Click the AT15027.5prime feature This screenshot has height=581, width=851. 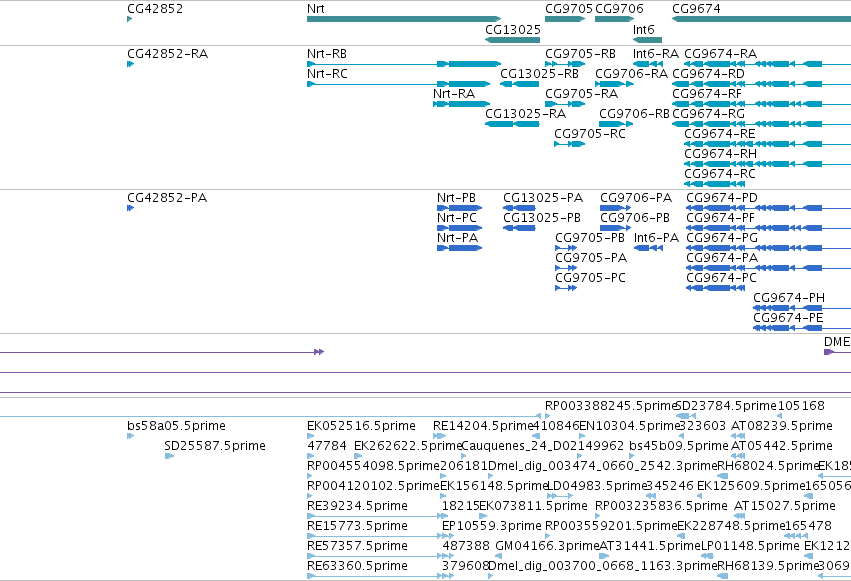tap(739, 516)
